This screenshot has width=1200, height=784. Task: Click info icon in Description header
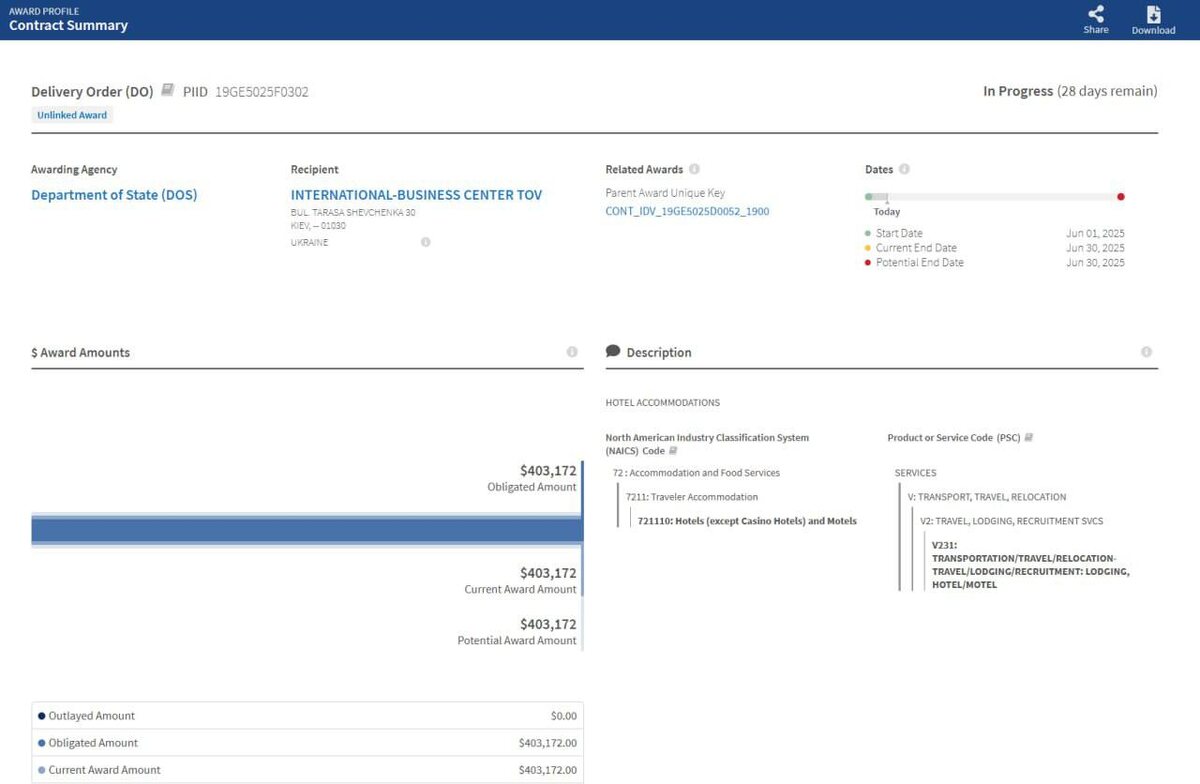tap(1146, 352)
